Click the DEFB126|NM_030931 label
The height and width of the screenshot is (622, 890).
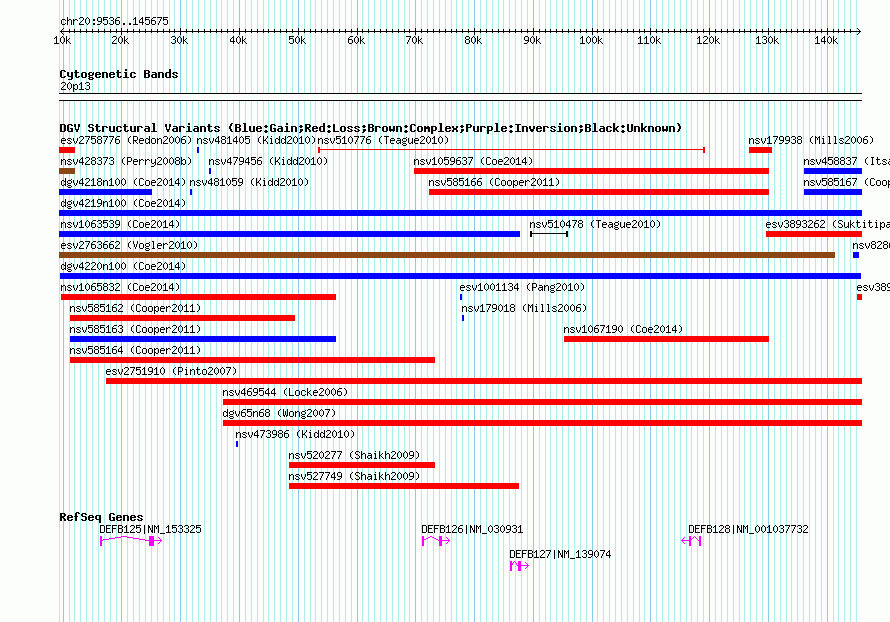pyautogui.click(x=472, y=529)
